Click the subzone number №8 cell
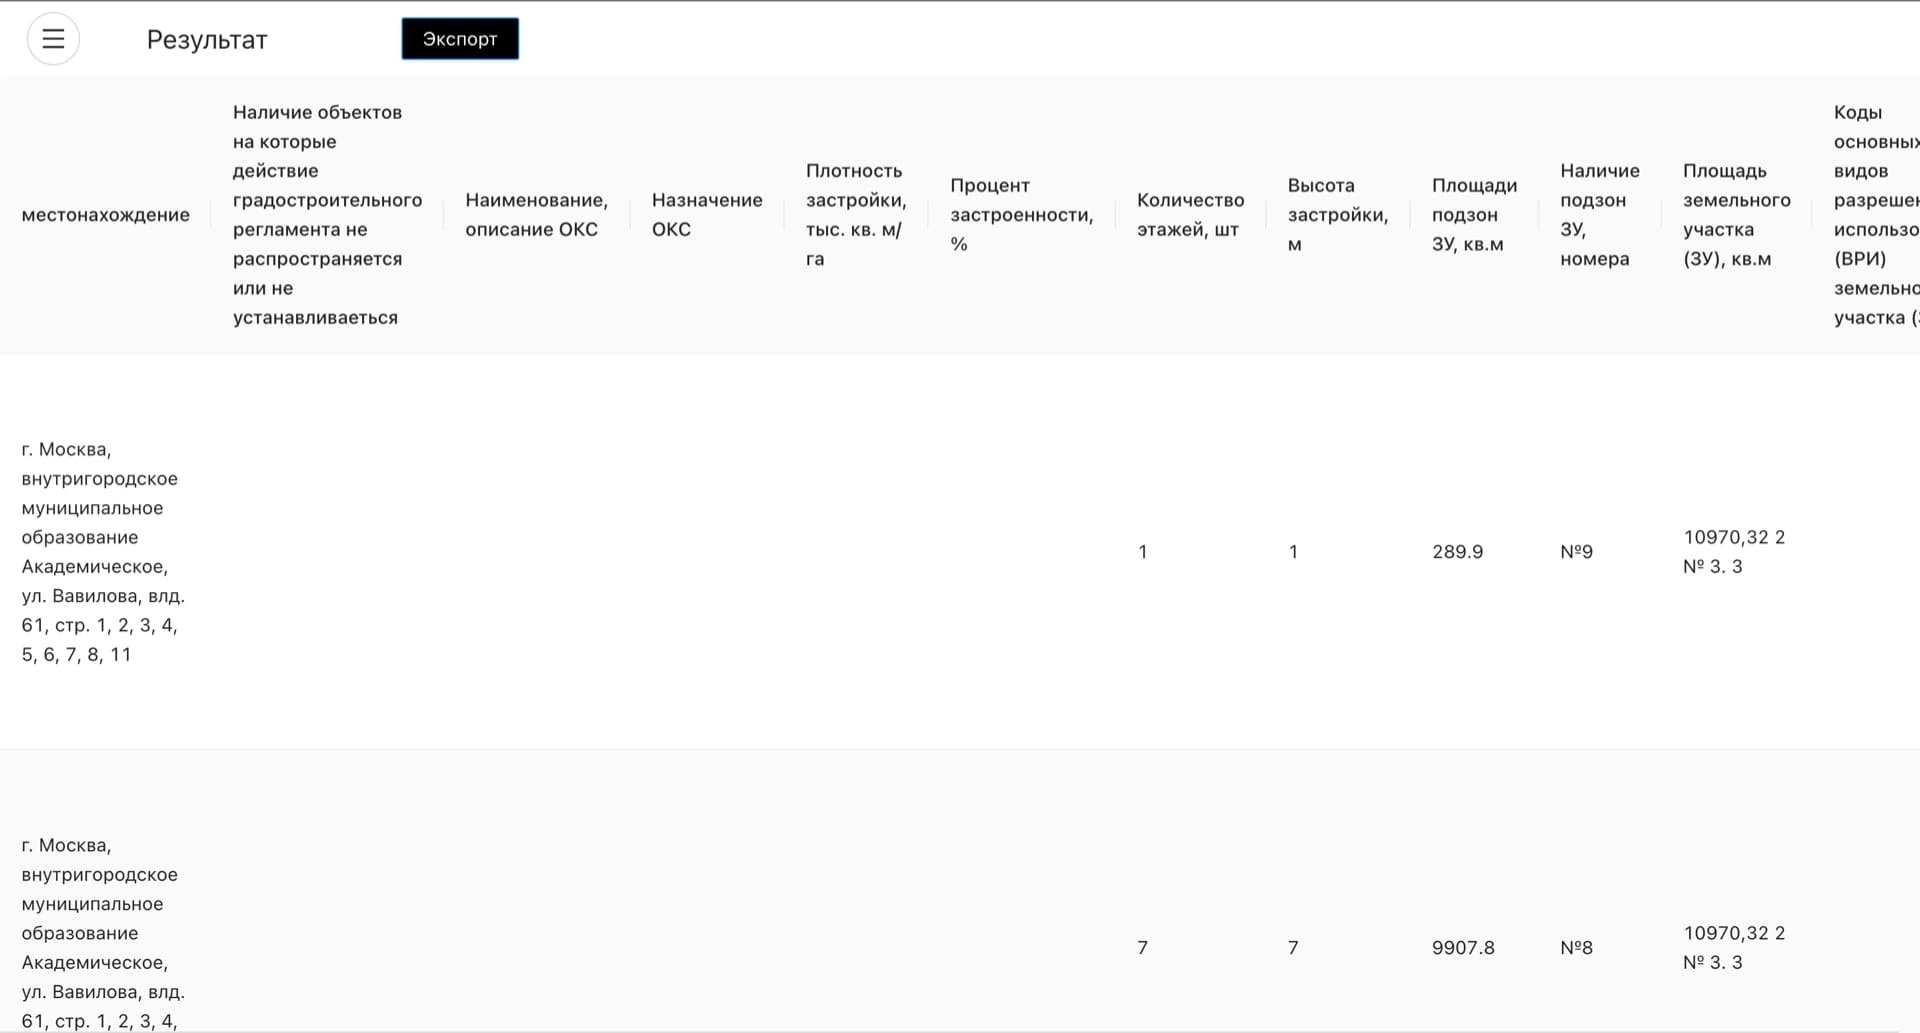This screenshot has height=1033, width=1920. pyautogui.click(x=1576, y=948)
